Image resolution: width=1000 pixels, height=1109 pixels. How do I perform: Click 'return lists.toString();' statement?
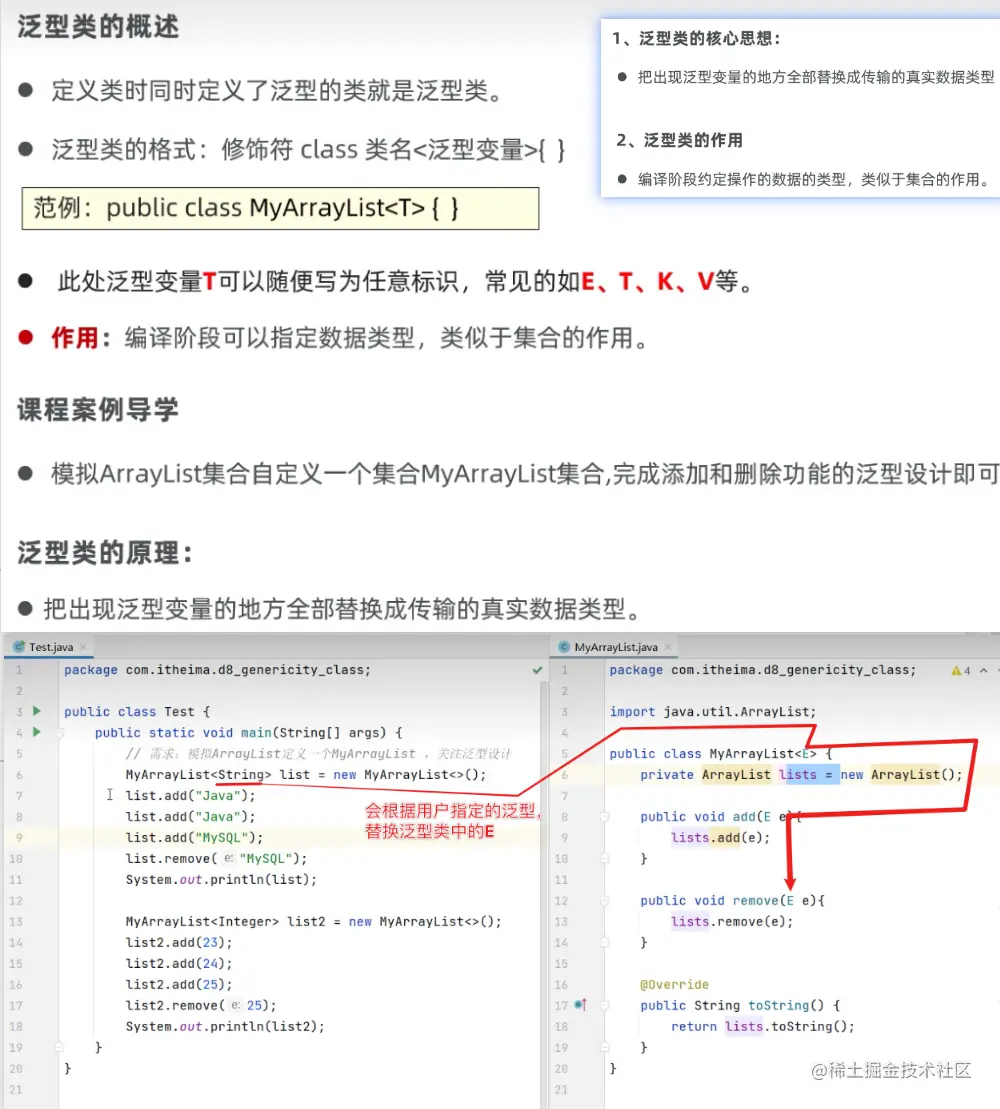762,1026
